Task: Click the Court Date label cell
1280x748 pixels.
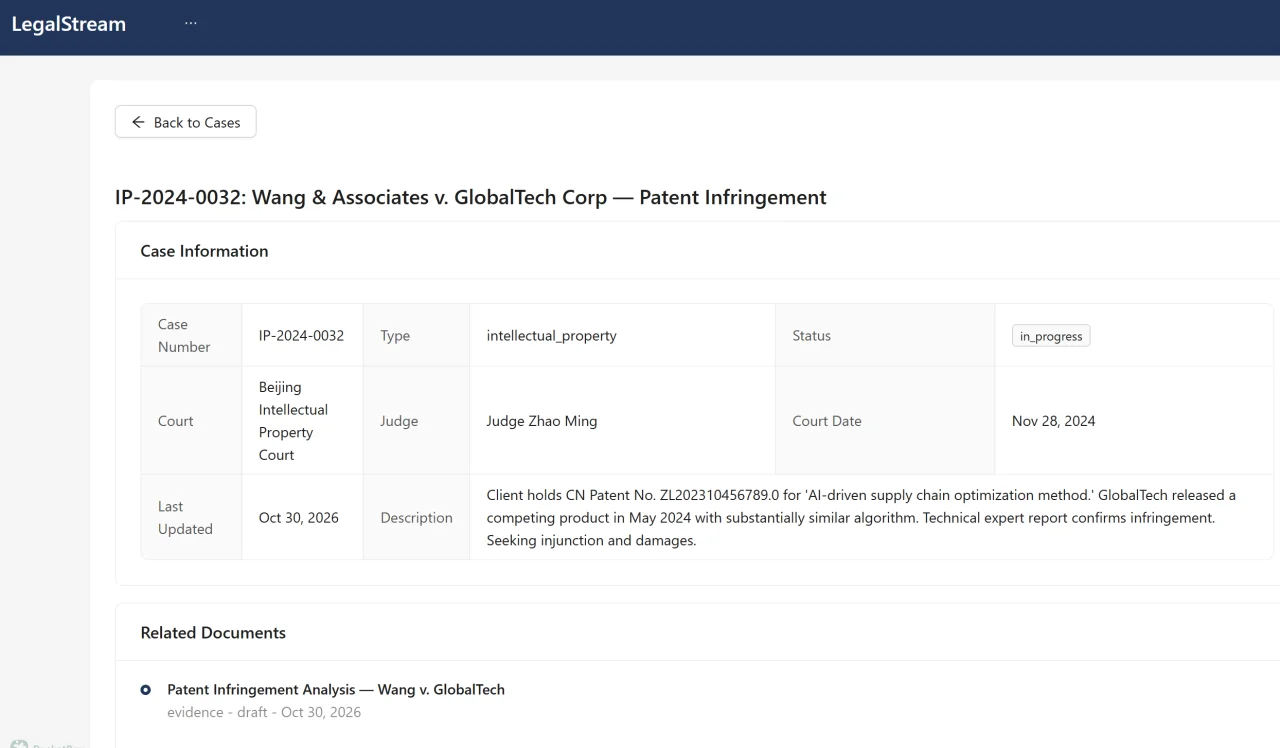Action: [x=885, y=421]
